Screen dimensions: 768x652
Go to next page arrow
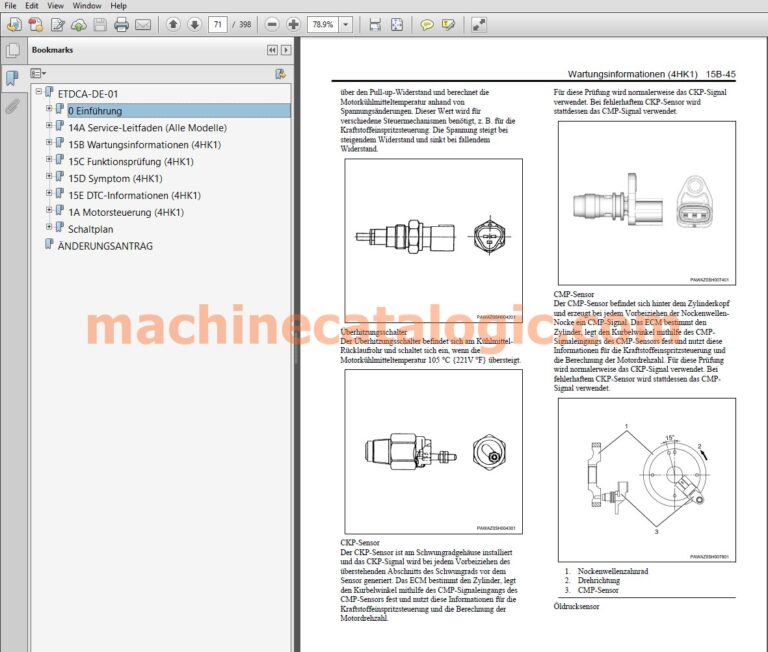click(x=194, y=24)
